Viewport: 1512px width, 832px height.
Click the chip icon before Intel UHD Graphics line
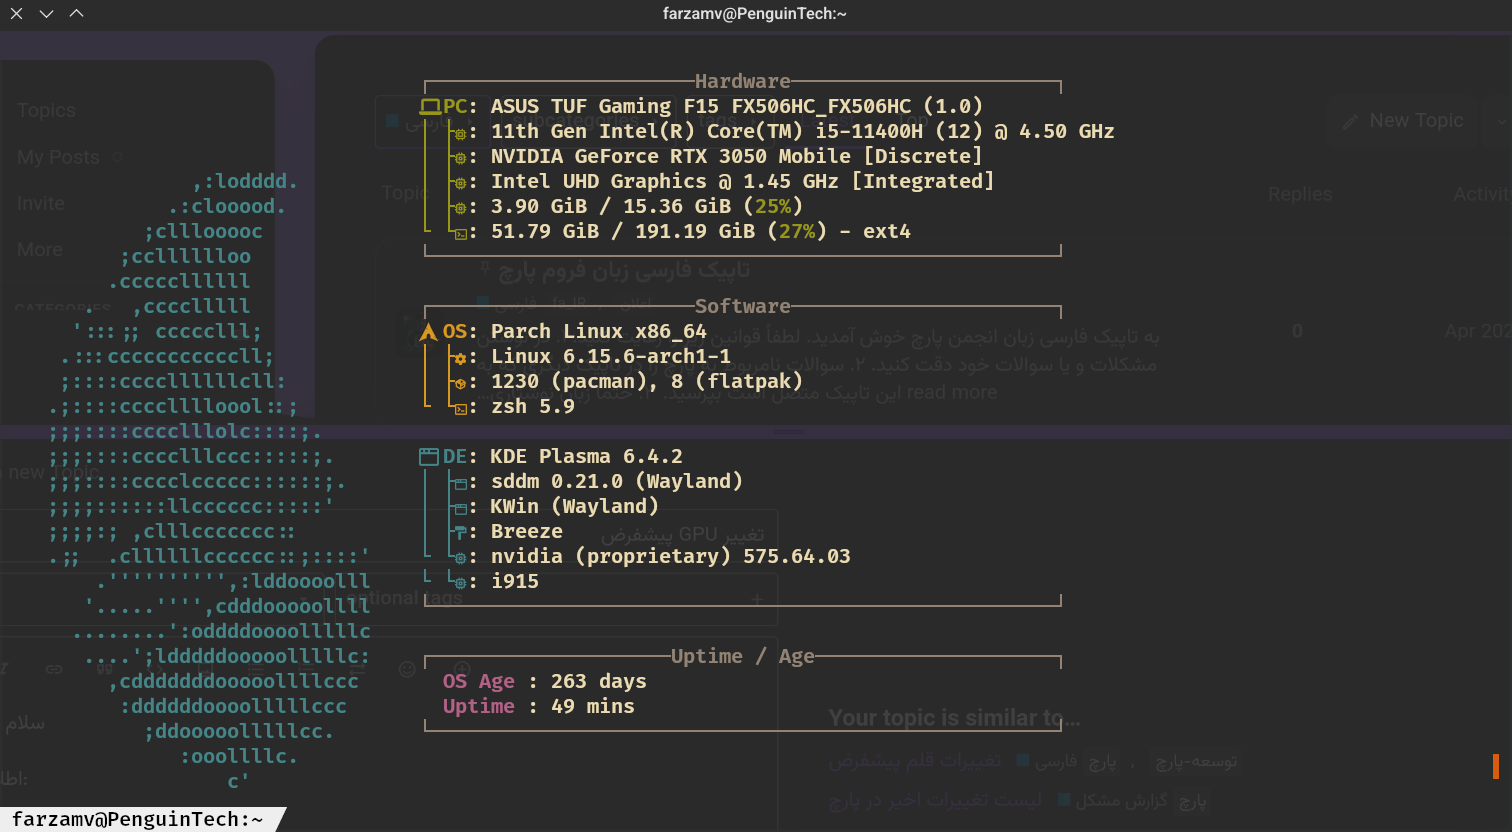(460, 183)
